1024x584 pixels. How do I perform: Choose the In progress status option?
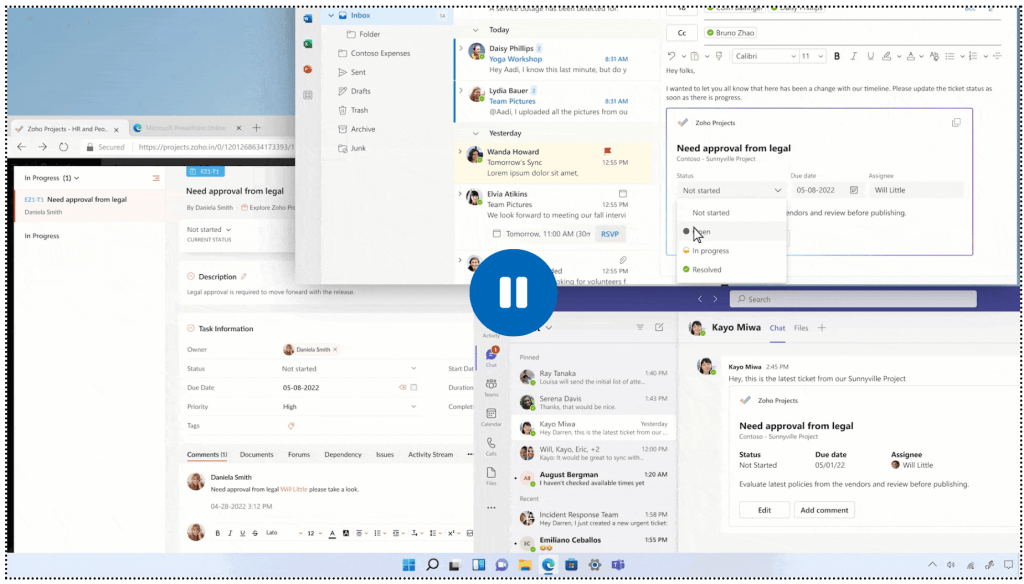710,251
